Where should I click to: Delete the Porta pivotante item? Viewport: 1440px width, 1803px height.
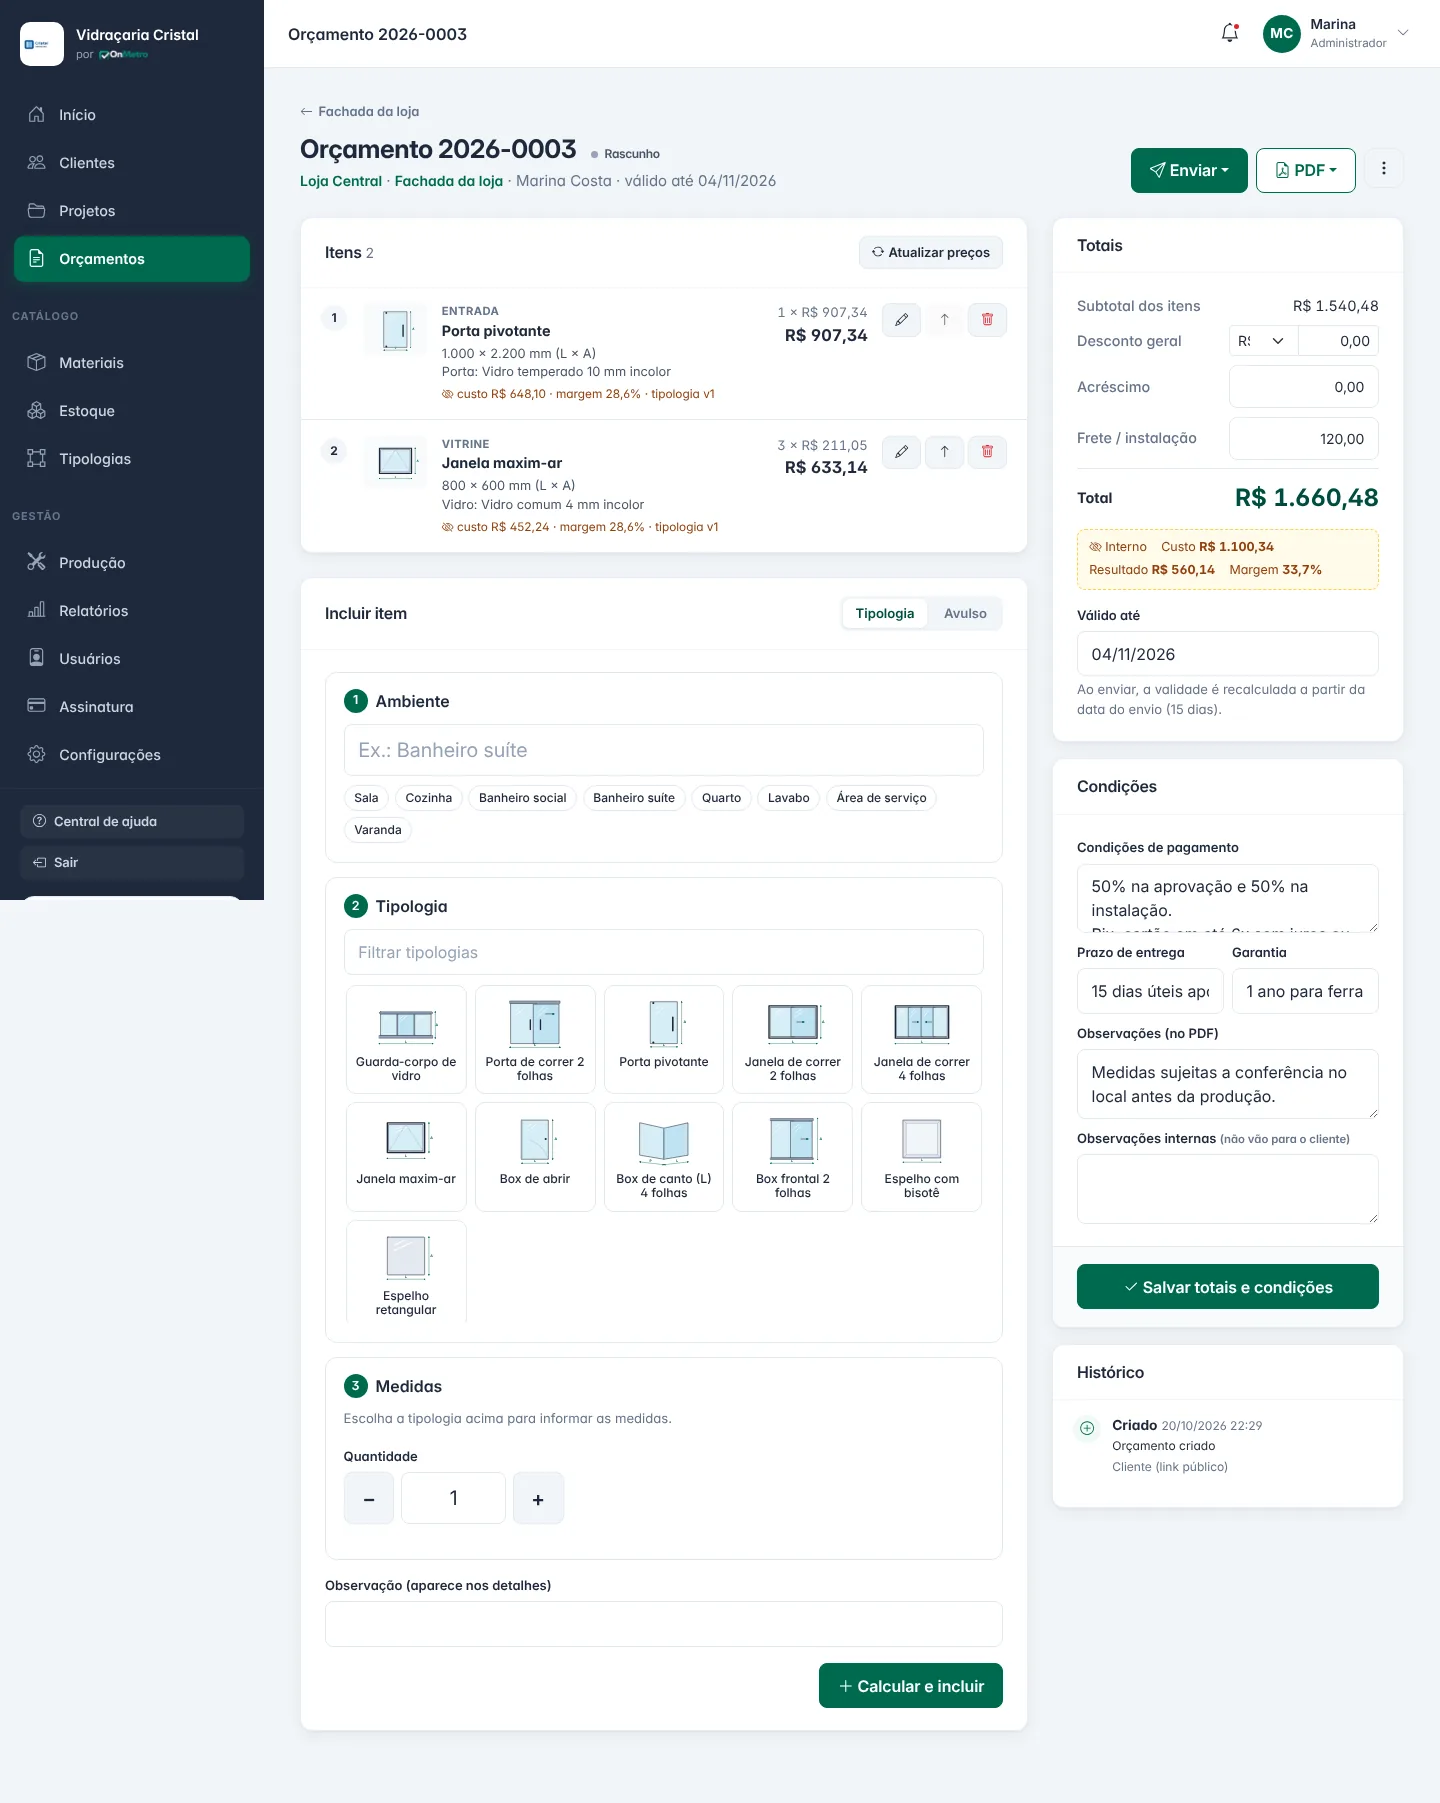click(x=987, y=320)
